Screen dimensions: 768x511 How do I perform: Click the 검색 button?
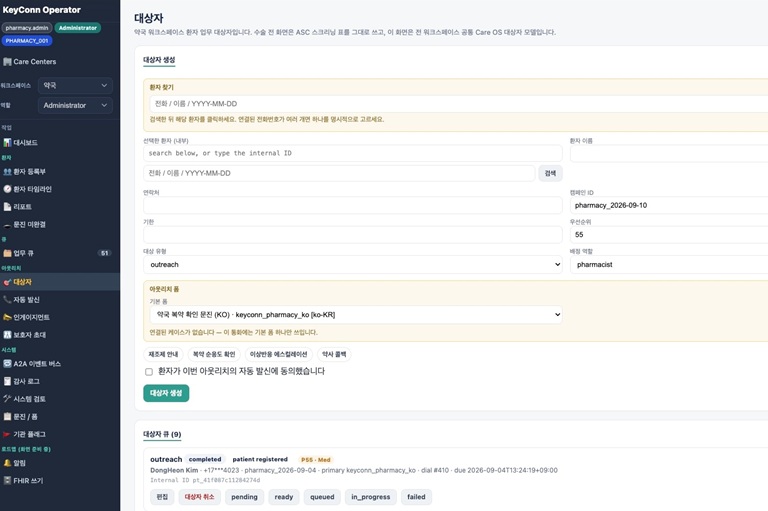[551, 173]
